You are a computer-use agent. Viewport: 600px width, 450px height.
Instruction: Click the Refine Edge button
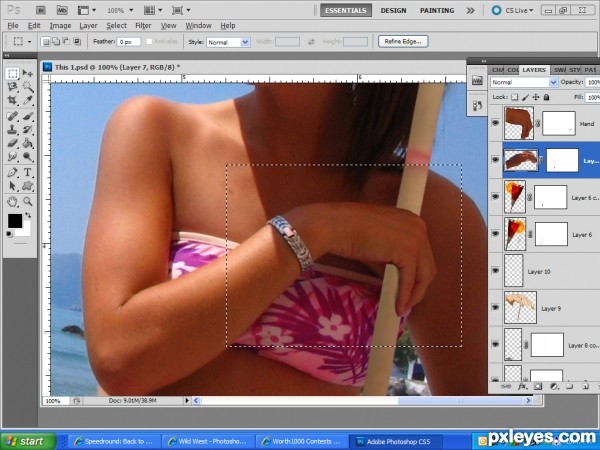tap(403, 41)
